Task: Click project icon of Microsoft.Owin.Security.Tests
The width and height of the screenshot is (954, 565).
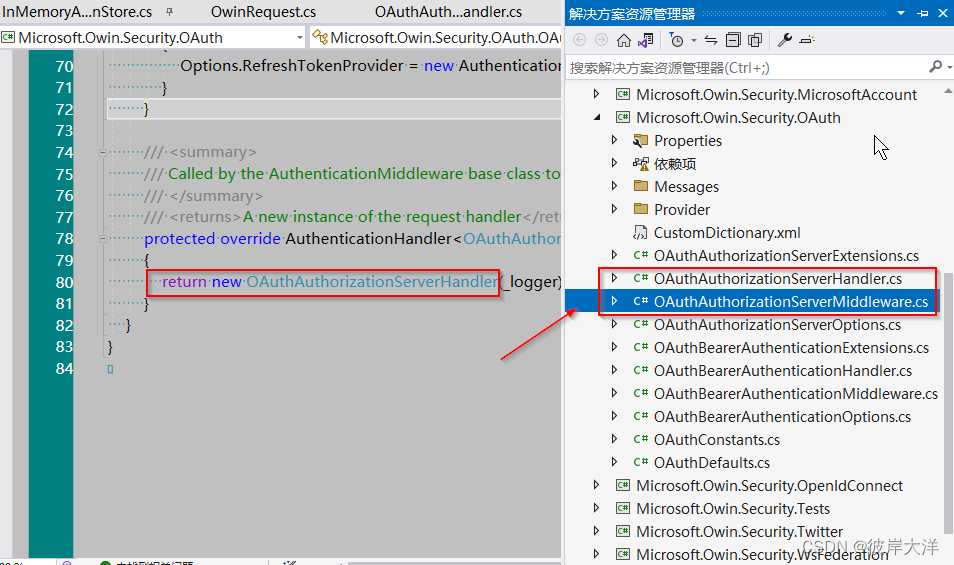Action: click(x=622, y=508)
